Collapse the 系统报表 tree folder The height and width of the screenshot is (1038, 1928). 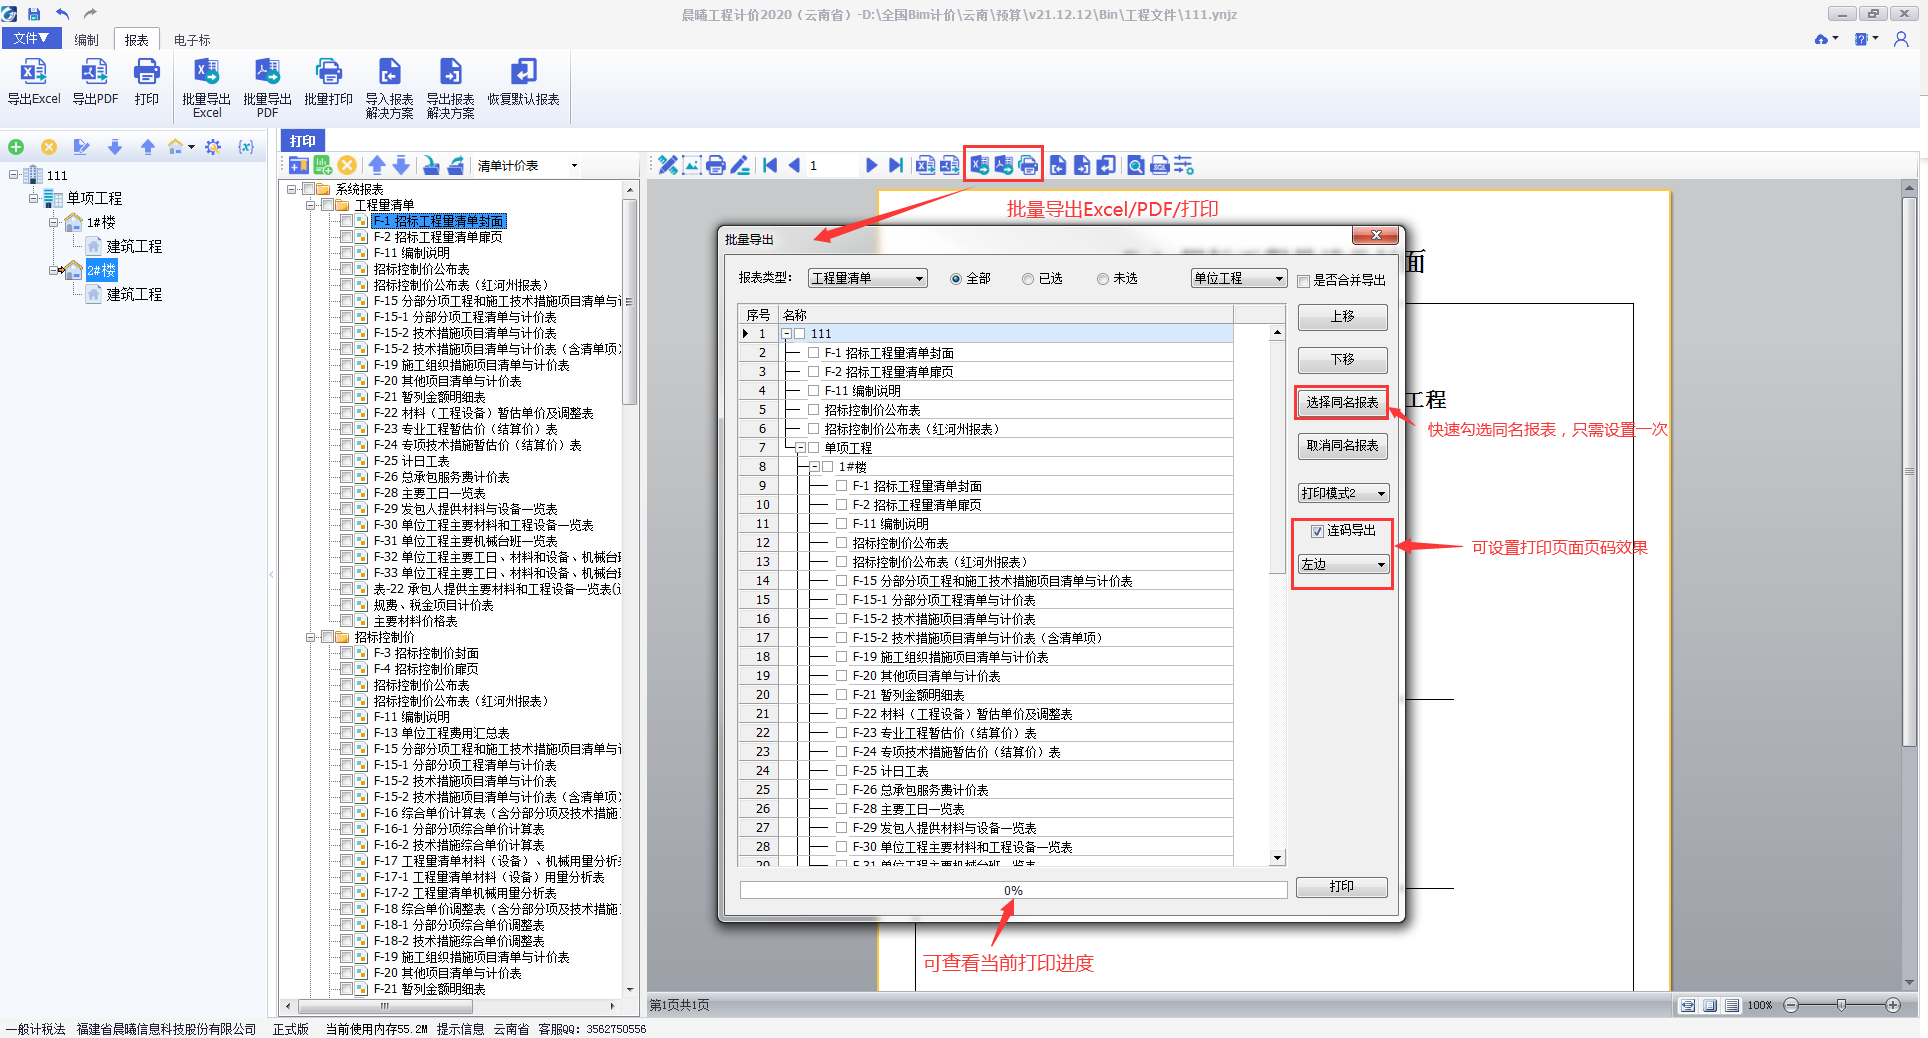point(292,189)
